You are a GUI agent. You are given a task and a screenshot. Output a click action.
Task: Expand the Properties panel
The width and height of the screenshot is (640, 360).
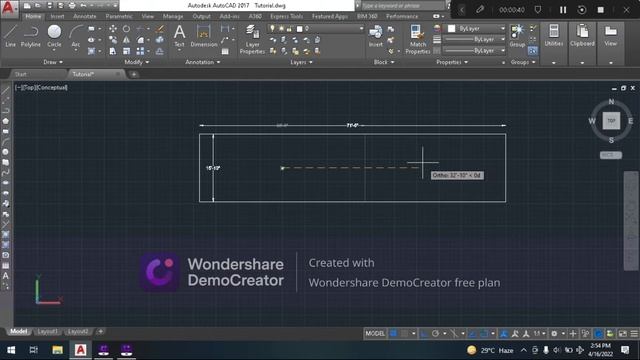[452, 62]
